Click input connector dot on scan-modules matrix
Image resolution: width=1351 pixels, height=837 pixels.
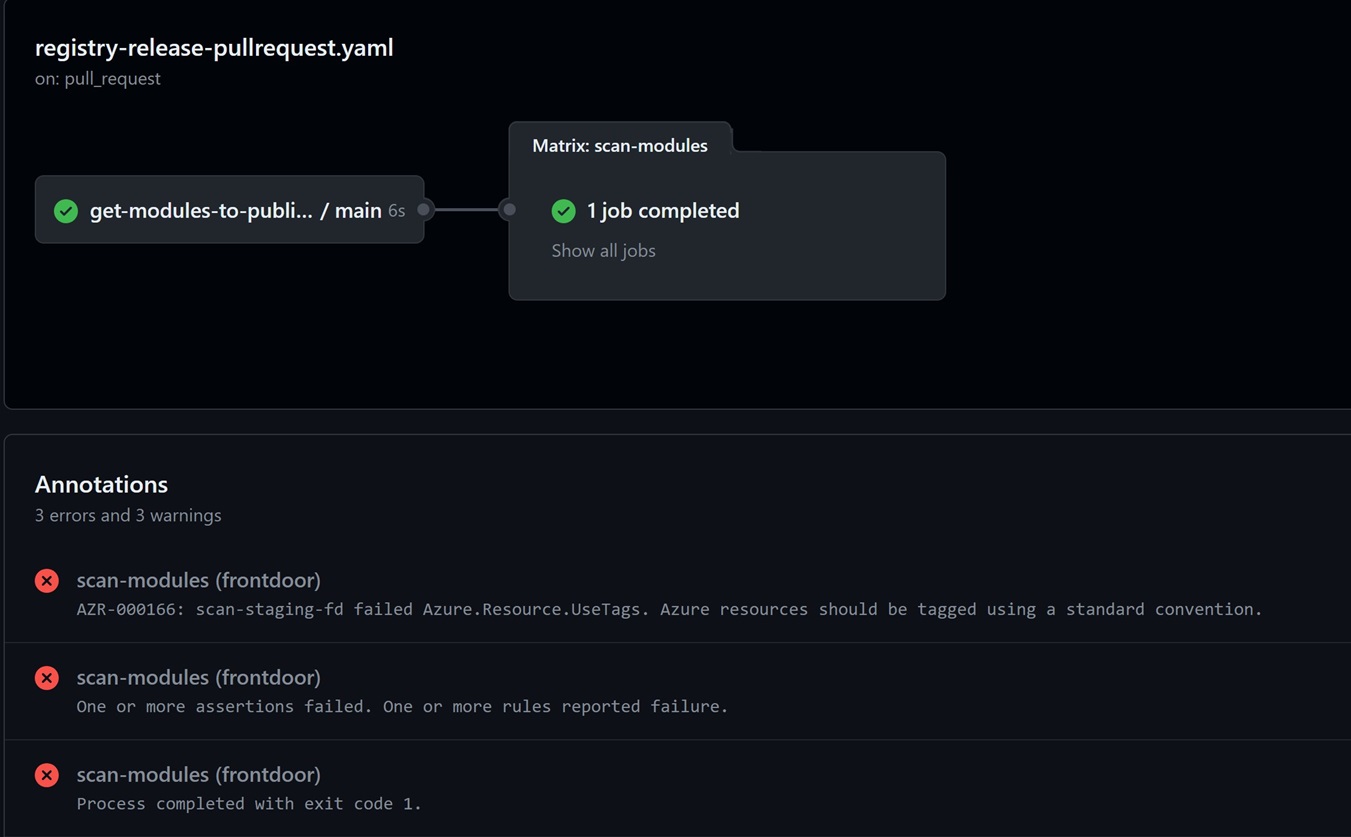[x=509, y=210]
